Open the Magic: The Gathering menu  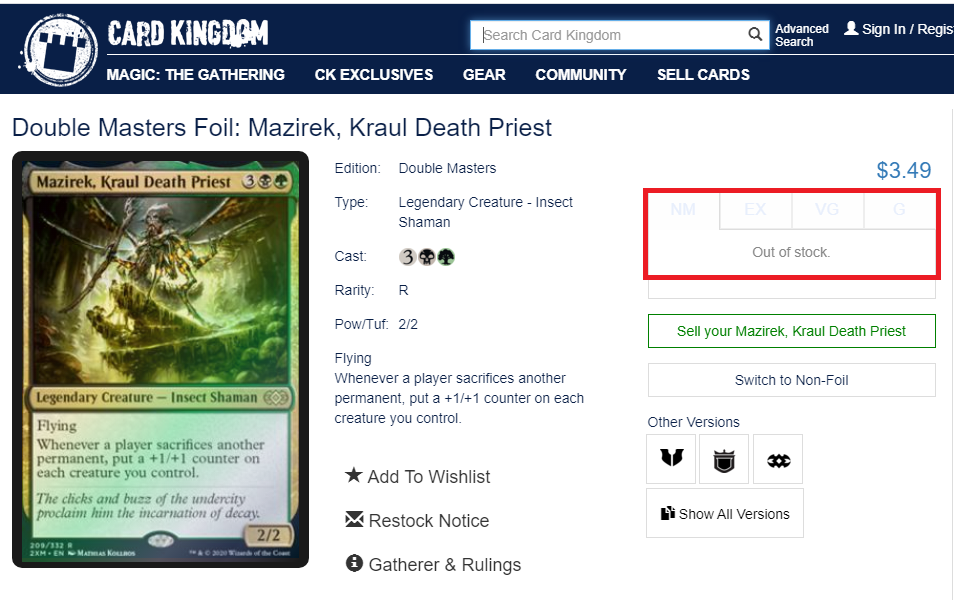click(195, 75)
